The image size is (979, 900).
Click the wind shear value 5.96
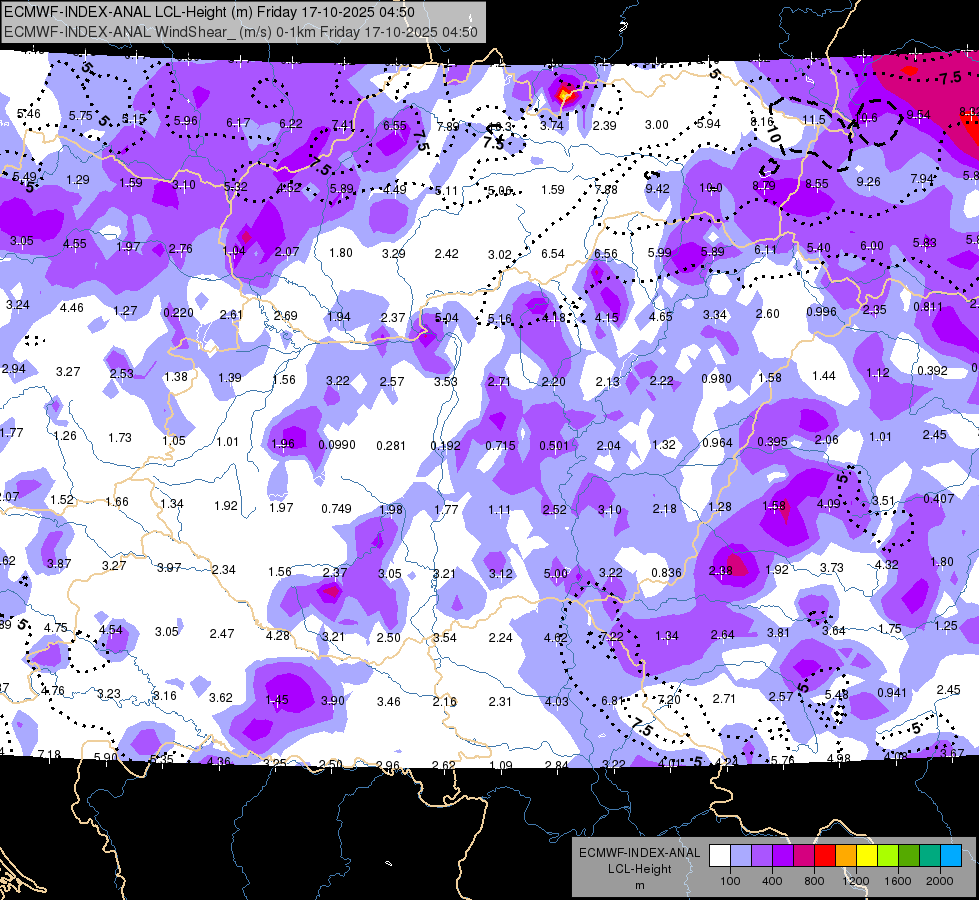point(185,121)
